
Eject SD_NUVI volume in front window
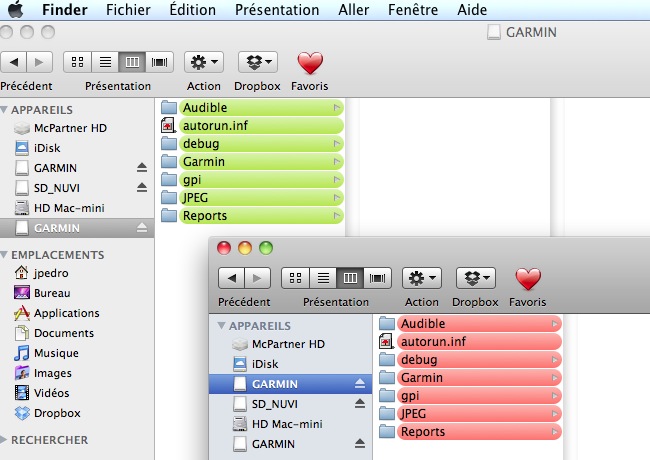click(x=360, y=404)
